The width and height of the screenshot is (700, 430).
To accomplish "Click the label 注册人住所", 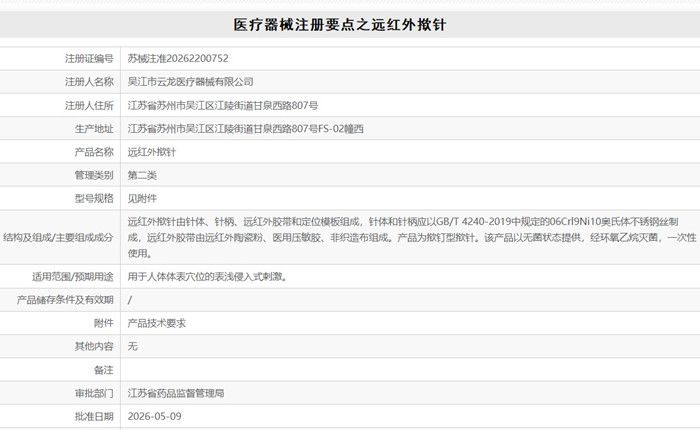I will click(89, 105).
